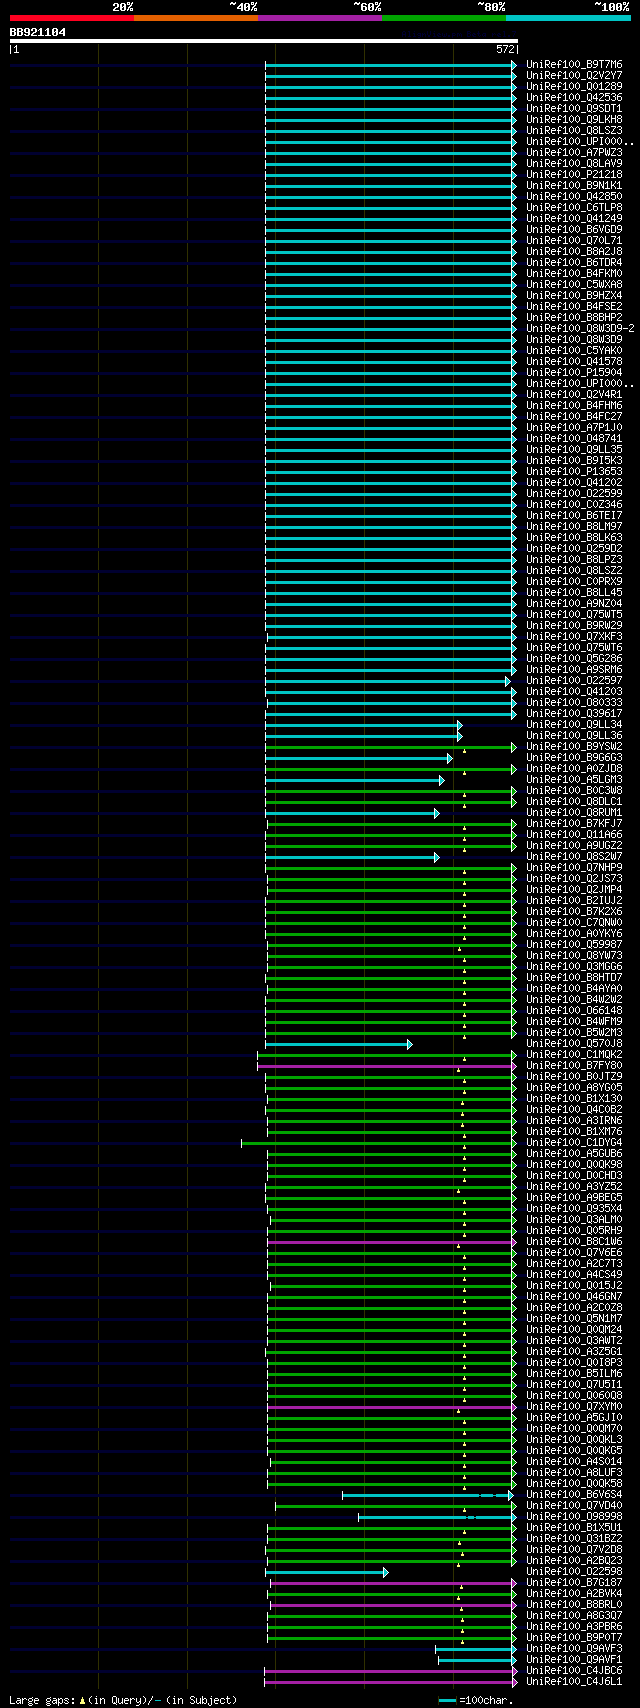The height and width of the screenshot is (1708, 640).
Task: Open hit UniRef100_Q2V2Y7
Action: [x=574, y=76]
